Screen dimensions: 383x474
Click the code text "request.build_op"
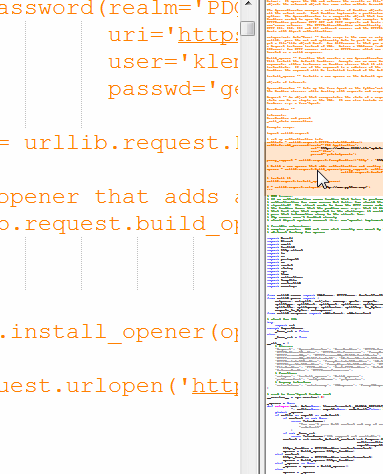click(132, 224)
